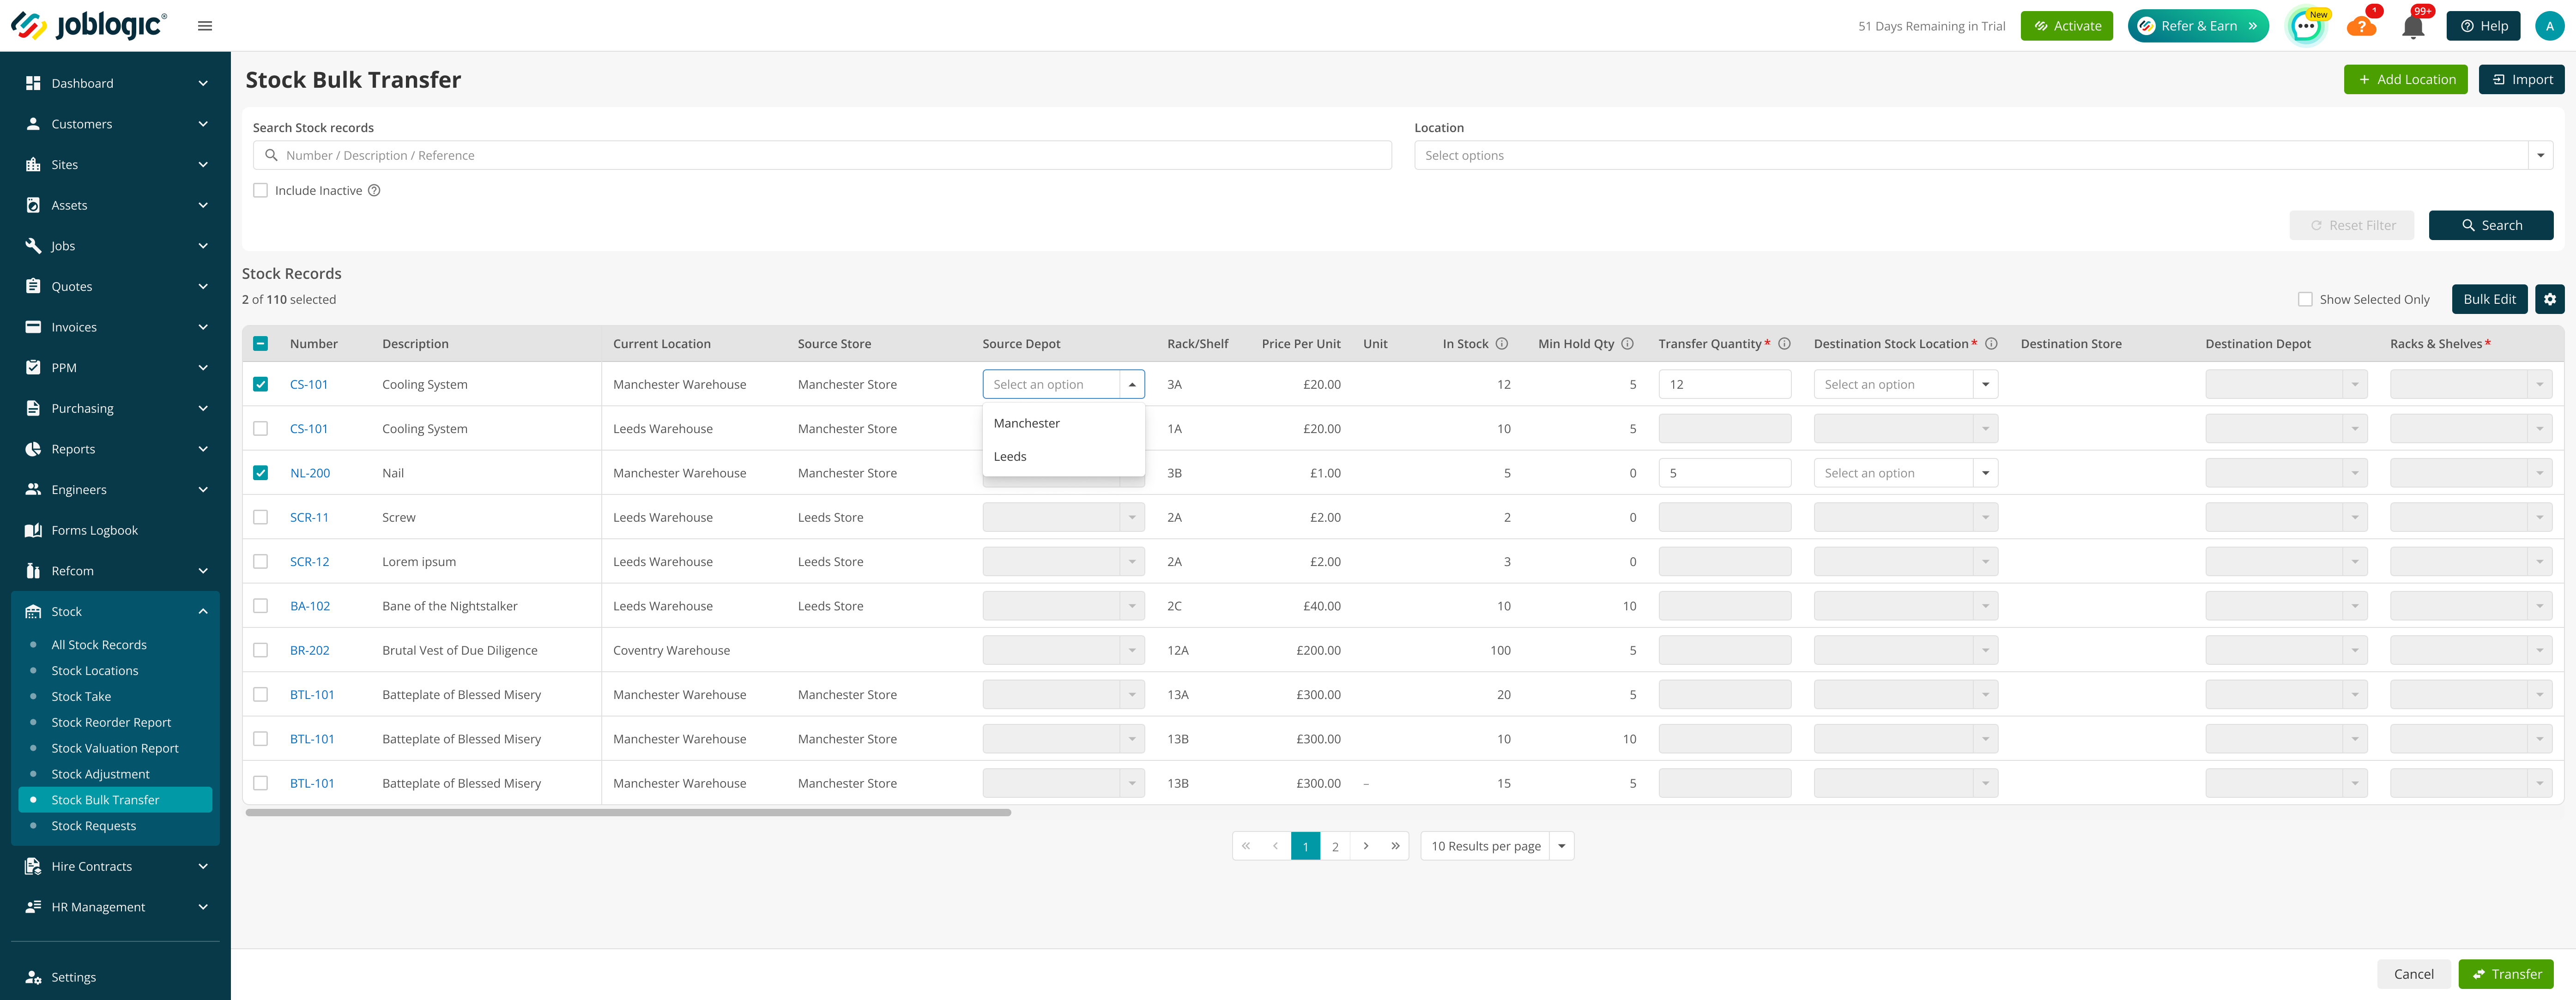Open the user avatar A menu
2576x1000 pixels.
[2549, 26]
